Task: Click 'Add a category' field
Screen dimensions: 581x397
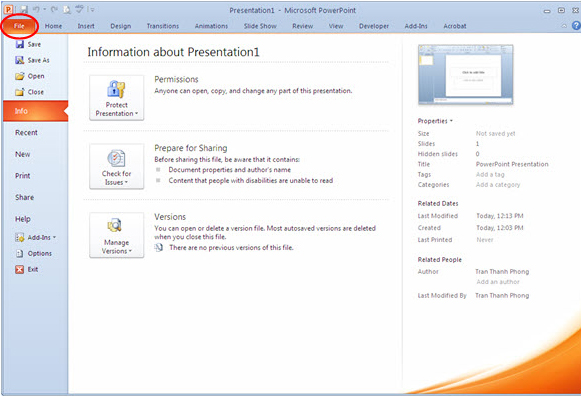Action: point(498,185)
